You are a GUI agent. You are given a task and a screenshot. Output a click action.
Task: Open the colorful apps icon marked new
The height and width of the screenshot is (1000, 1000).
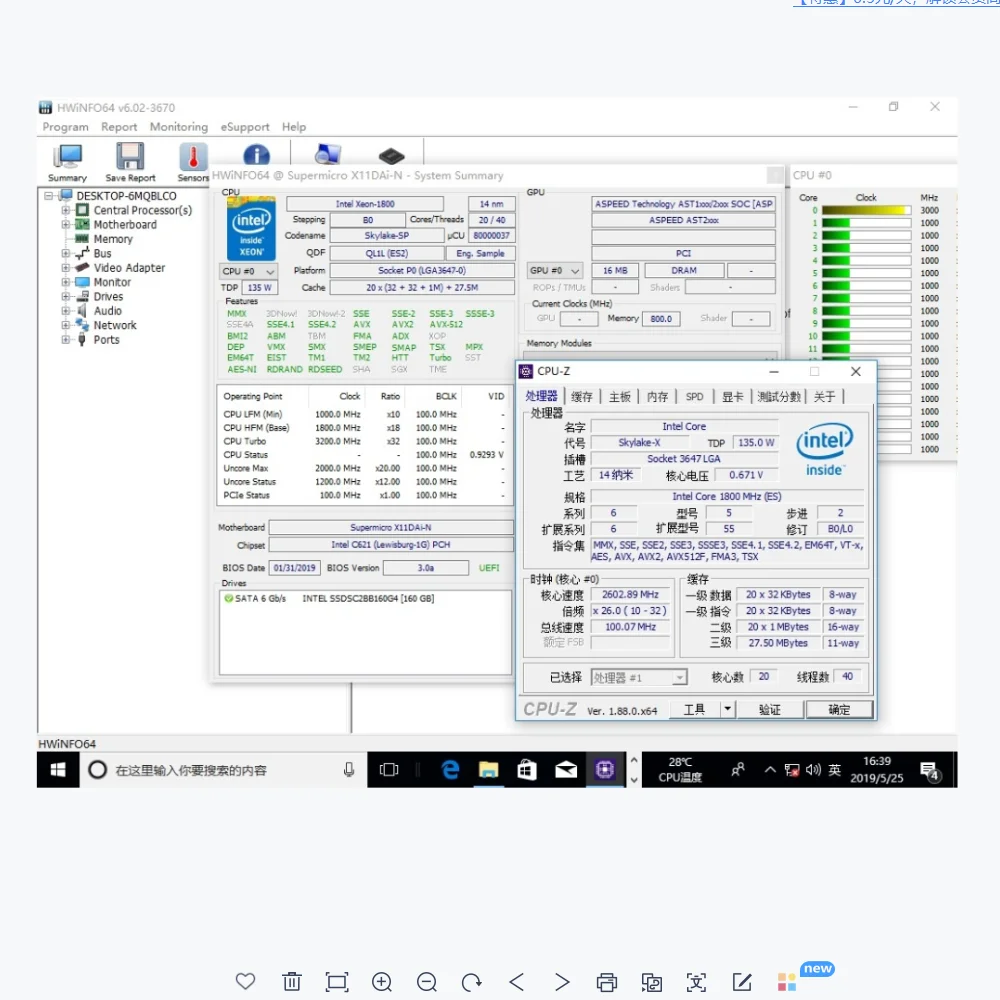(787, 982)
